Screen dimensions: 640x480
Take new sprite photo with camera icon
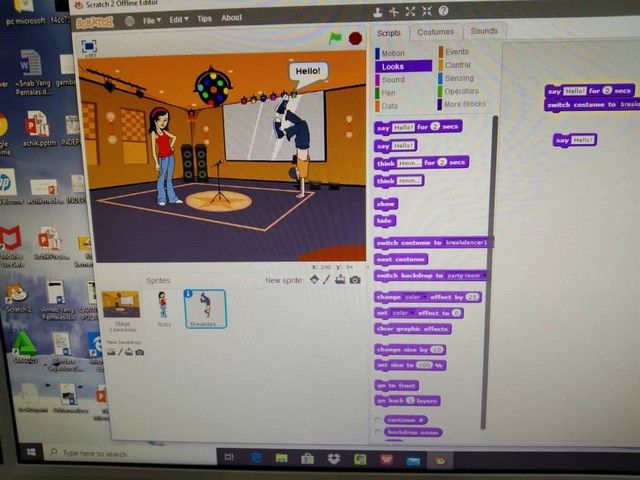[x=353, y=280]
